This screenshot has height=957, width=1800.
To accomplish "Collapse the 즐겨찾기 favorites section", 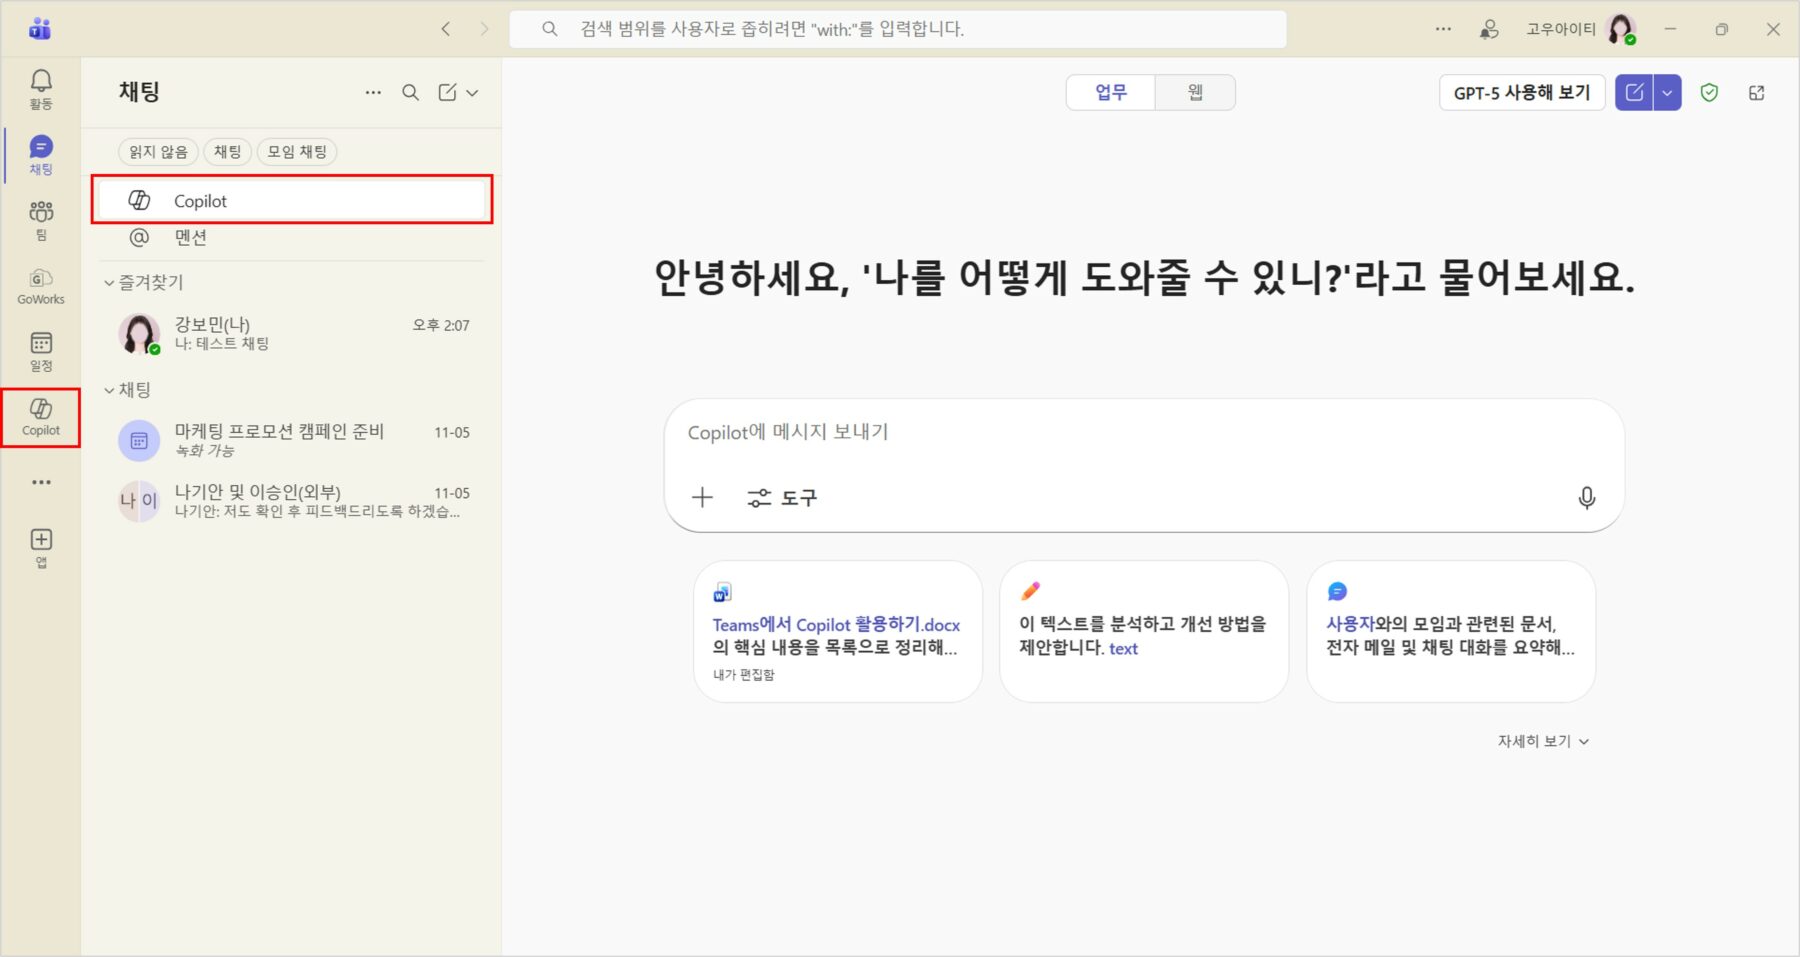I will [x=109, y=283].
